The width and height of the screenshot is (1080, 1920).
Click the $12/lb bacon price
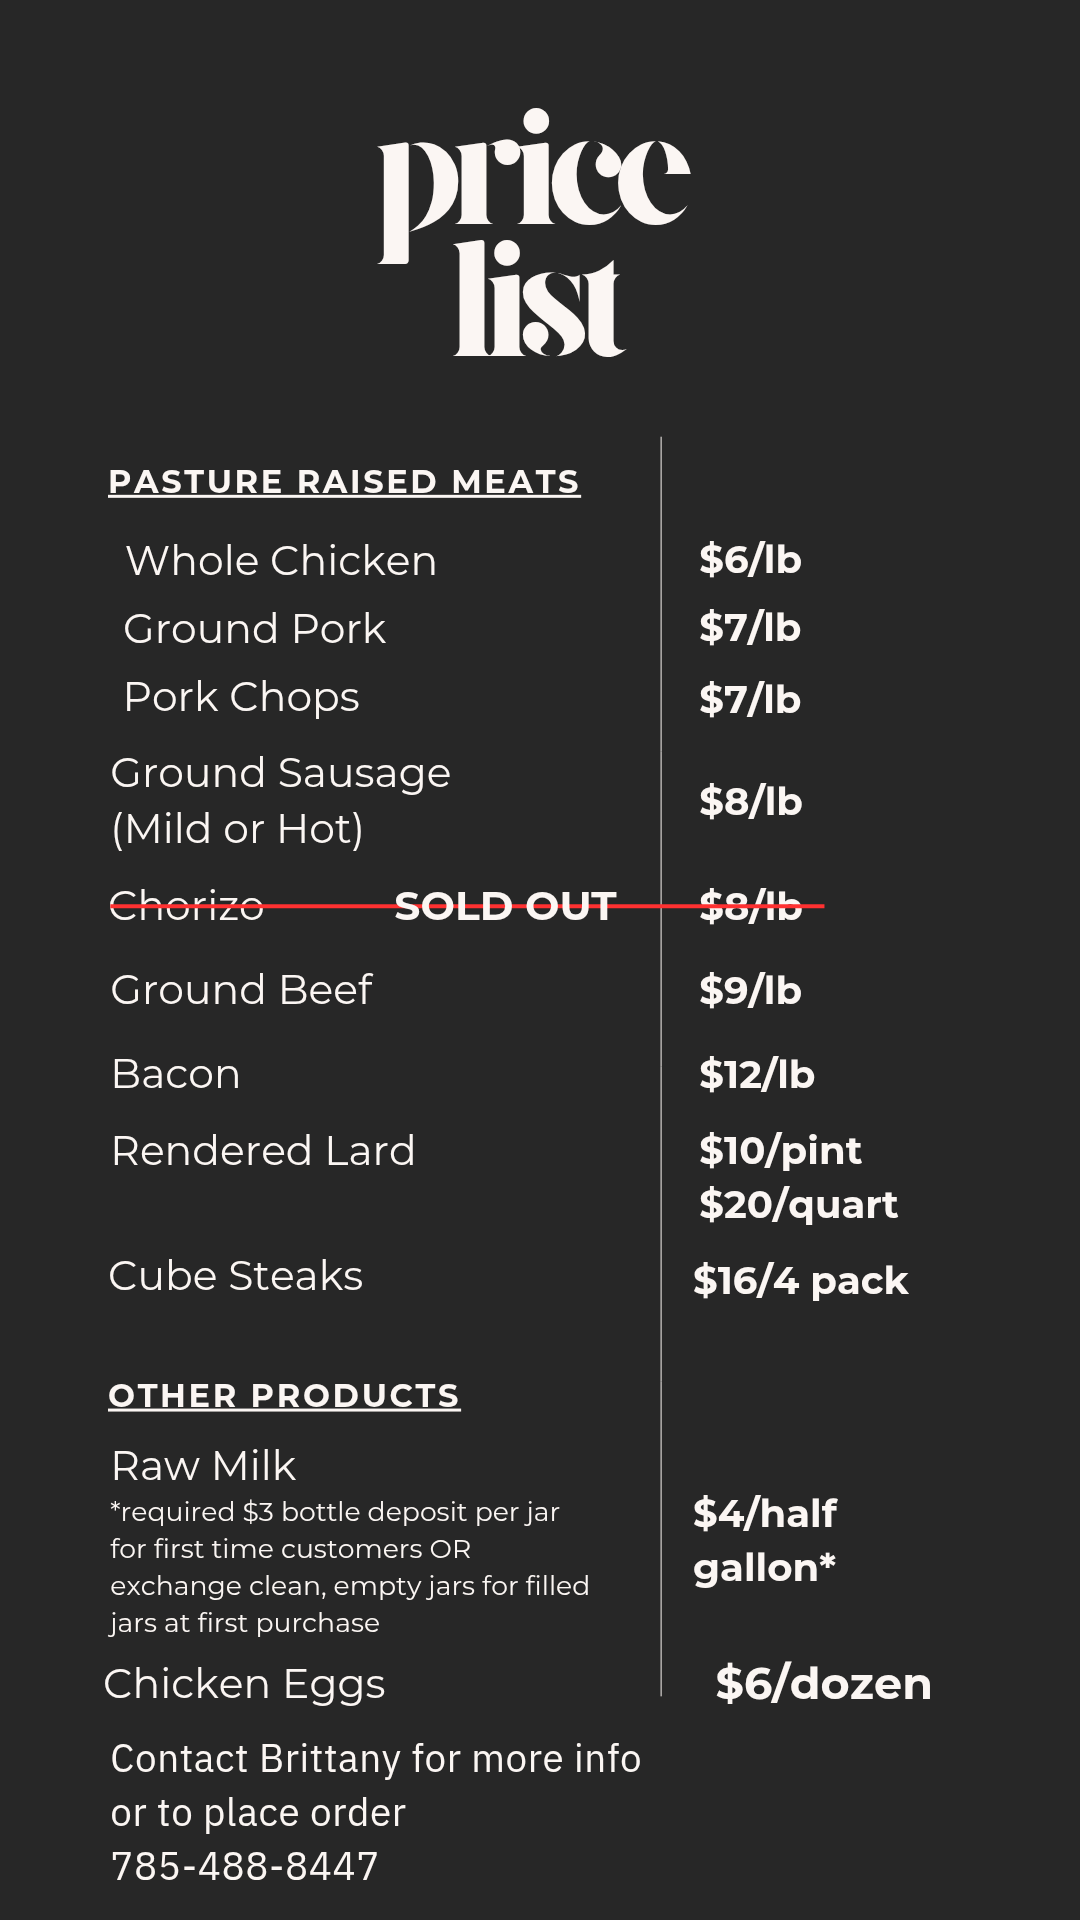tap(757, 1075)
